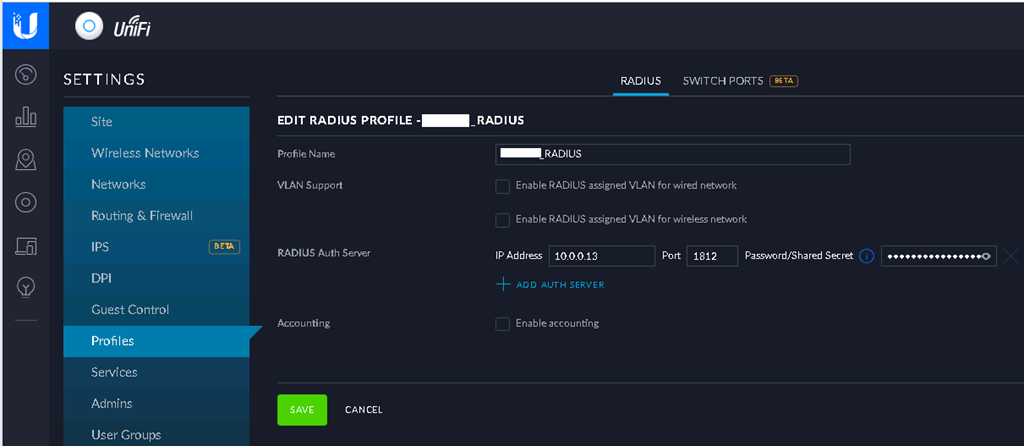Enable accounting checkbox
The height and width of the screenshot is (446, 1024).
point(503,324)
